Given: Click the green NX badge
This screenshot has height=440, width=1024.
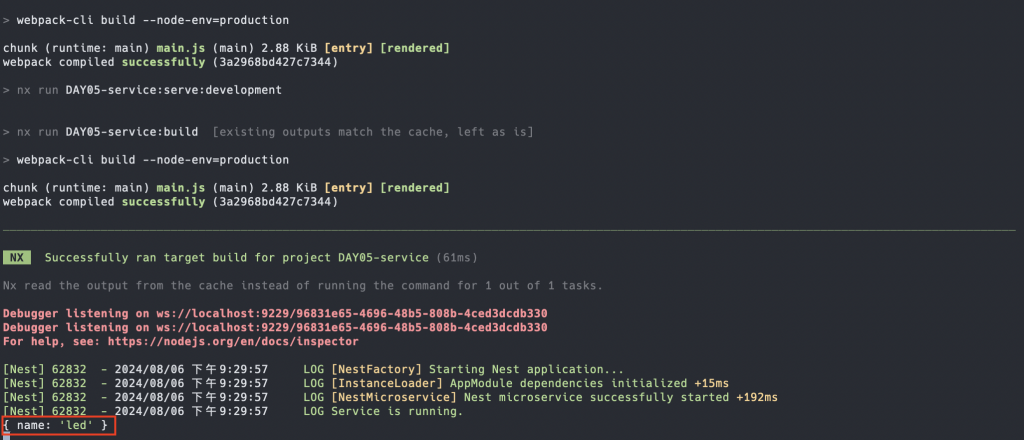Looking at the screenshot, I should [17, 258].
